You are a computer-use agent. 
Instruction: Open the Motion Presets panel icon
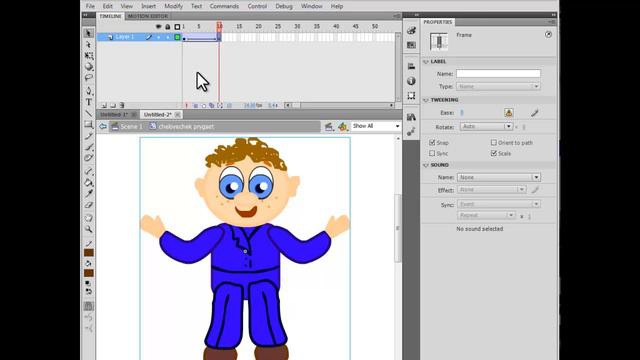(411, 131)
